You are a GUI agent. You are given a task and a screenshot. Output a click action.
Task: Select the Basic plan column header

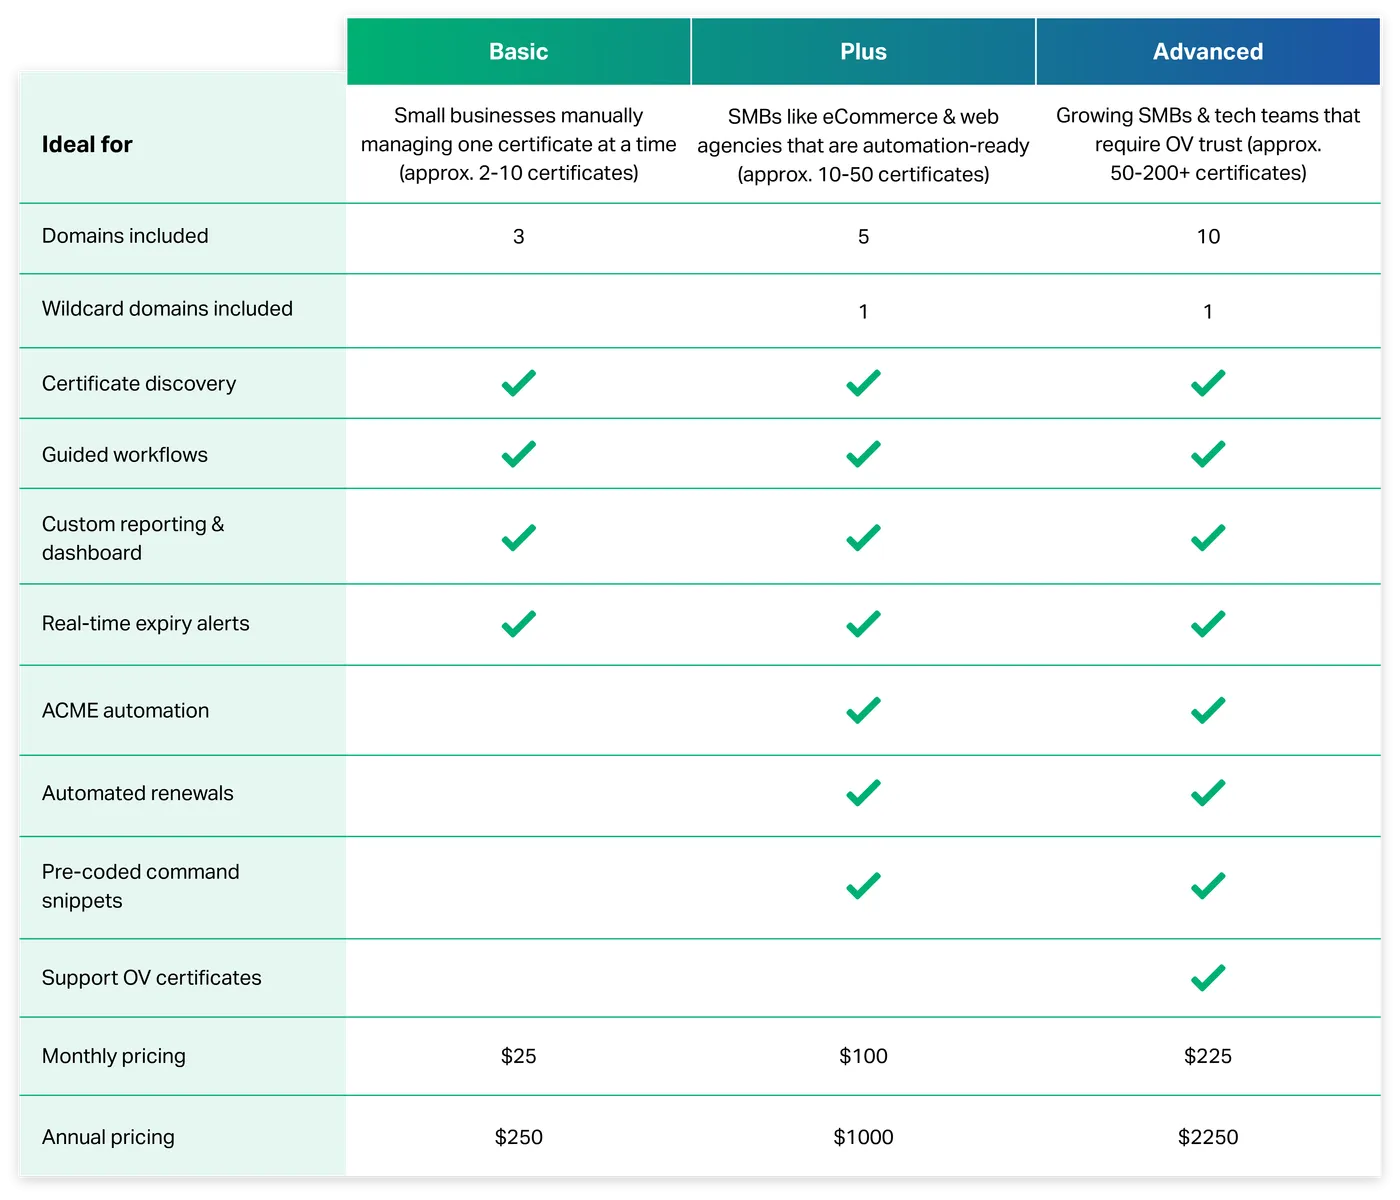click(518, 52)
